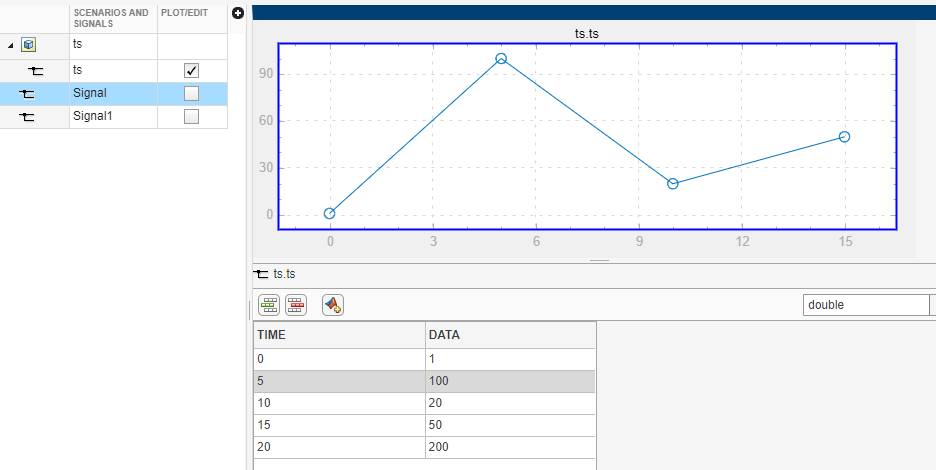Click the black plus button beside the PLOT/EDIT header
The width and height of the screenshot is (936, 470).
click(238, 13)
